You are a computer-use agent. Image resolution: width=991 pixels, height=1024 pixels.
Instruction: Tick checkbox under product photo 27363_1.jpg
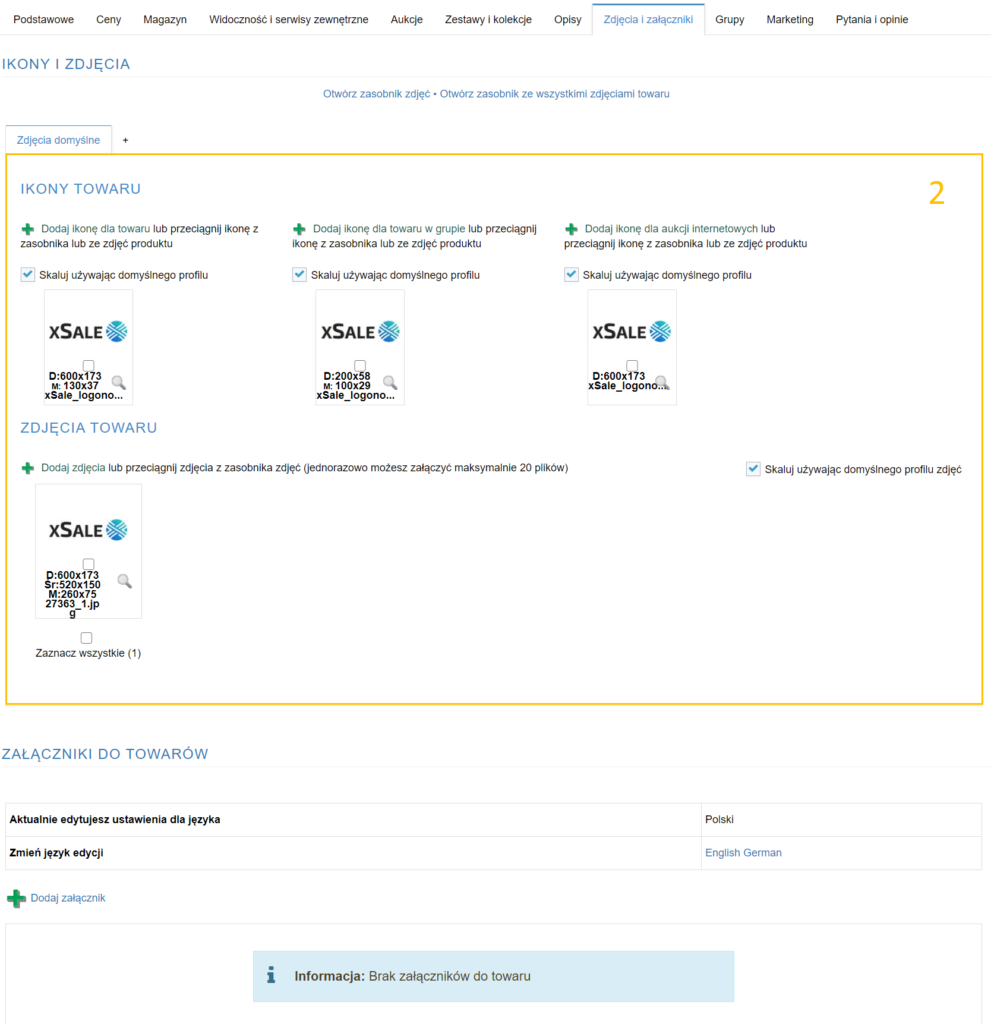[x=88, y=564]
